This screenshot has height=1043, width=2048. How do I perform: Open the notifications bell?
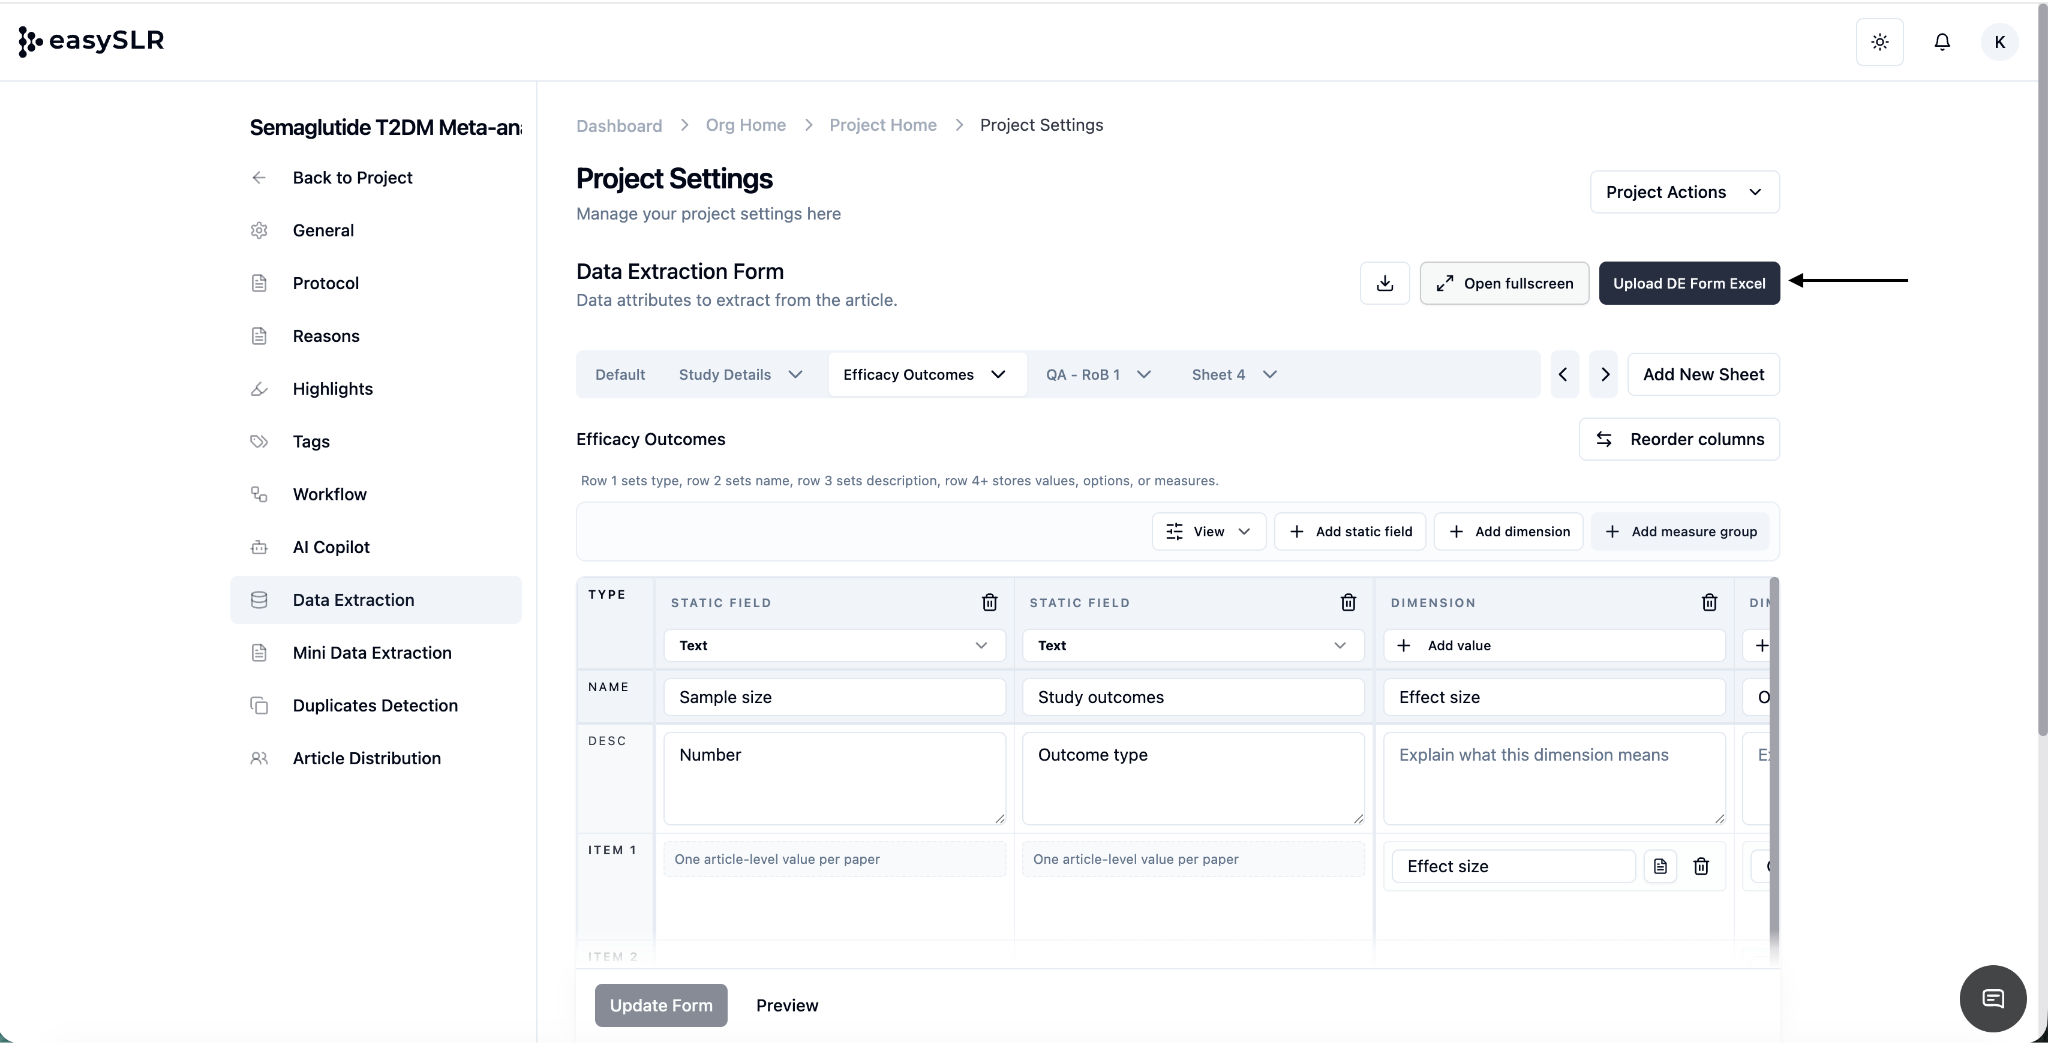pos(1941,42)
